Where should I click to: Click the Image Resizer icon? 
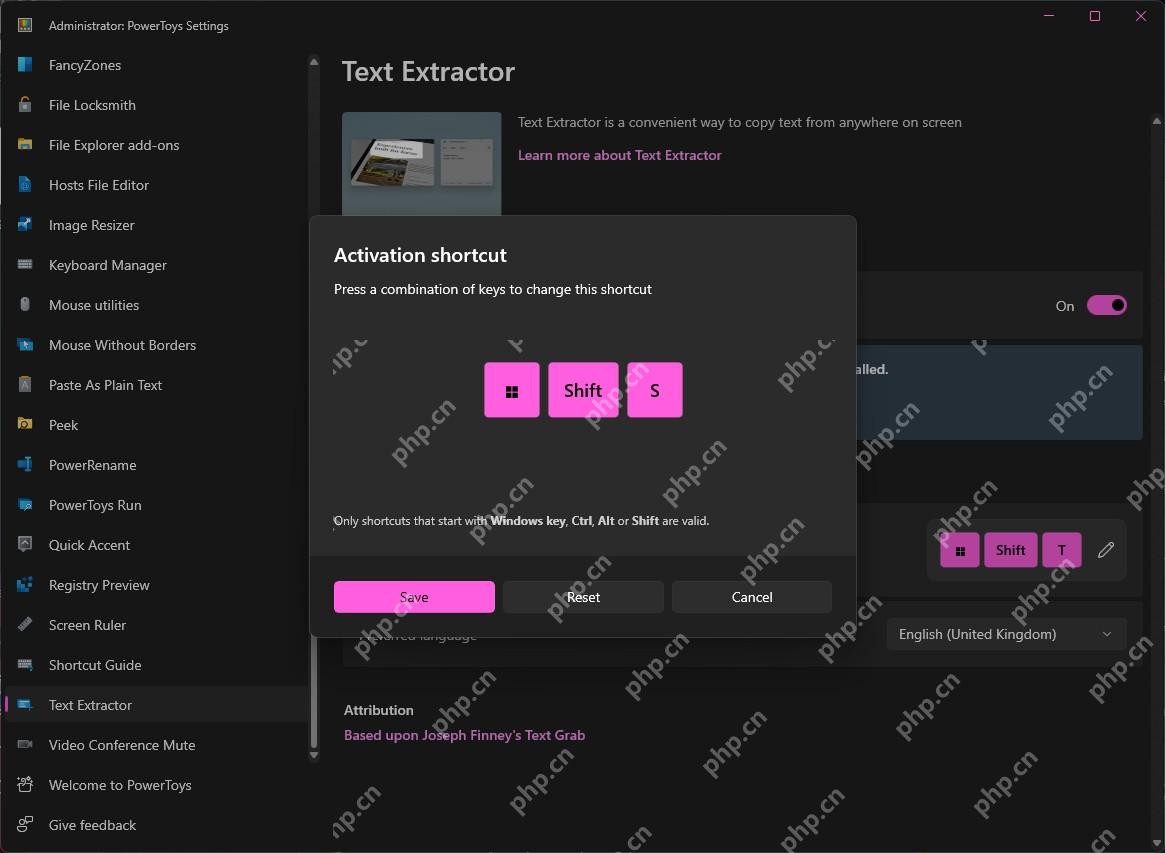click(25, 224)
